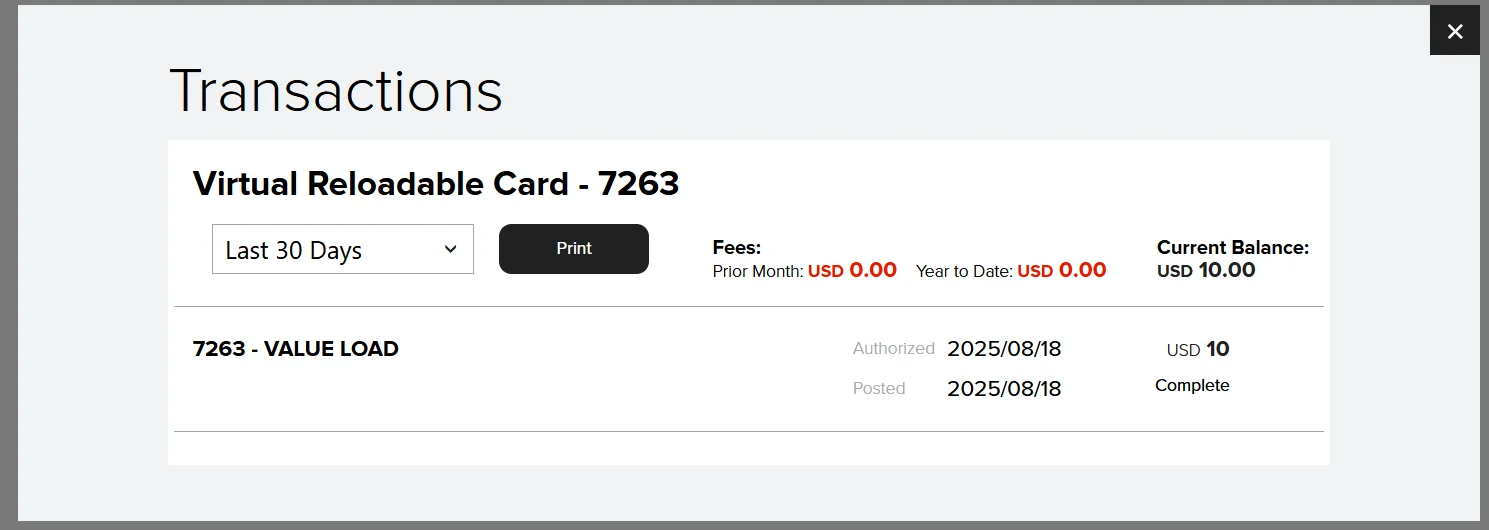
Task: Click the Posted date 2025/08/18
Action: (x=1004, y=388)
